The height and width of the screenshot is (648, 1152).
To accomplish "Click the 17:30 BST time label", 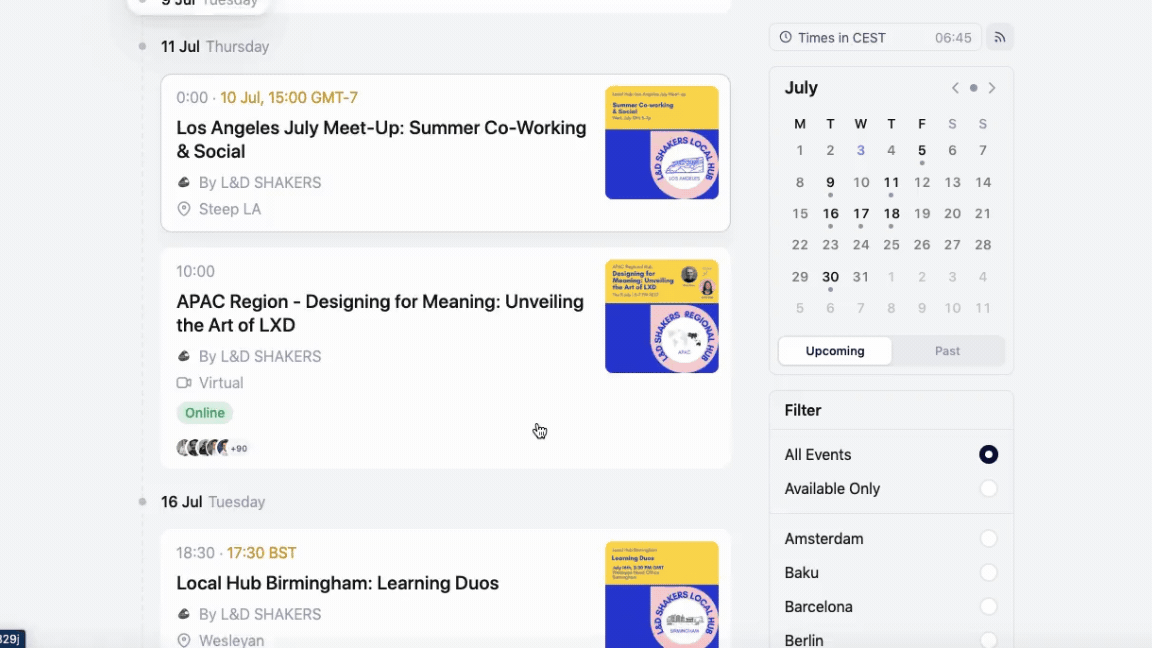I will (262, 552).
